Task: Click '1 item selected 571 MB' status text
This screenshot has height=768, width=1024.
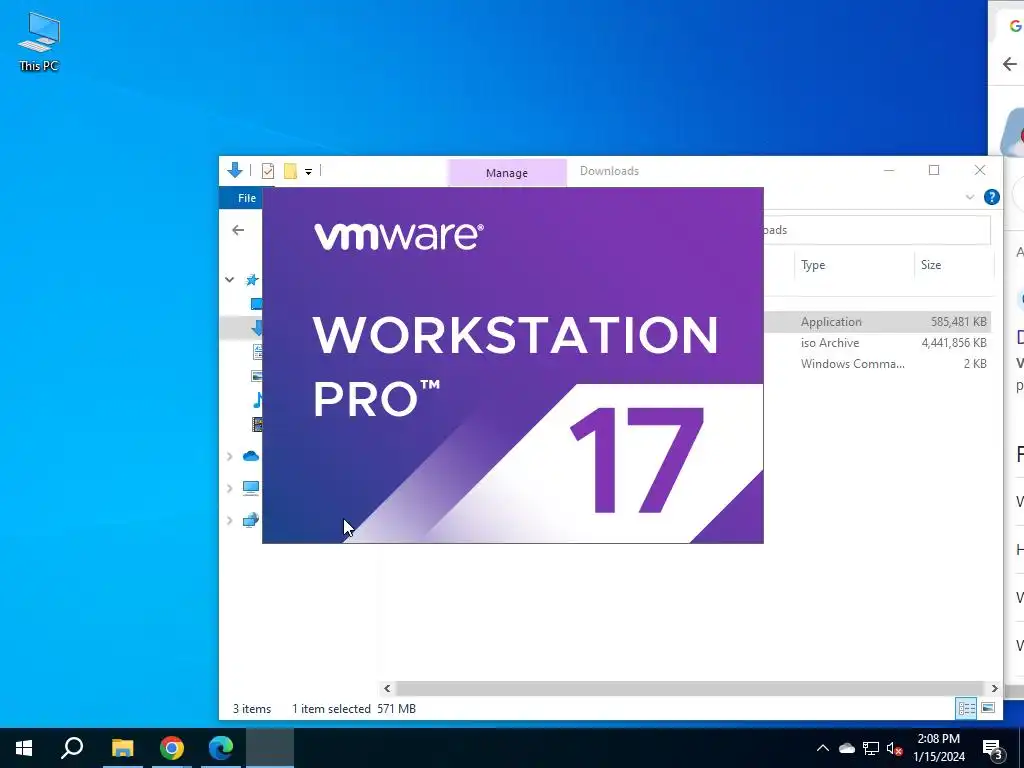Action: (x=353, y=709)
